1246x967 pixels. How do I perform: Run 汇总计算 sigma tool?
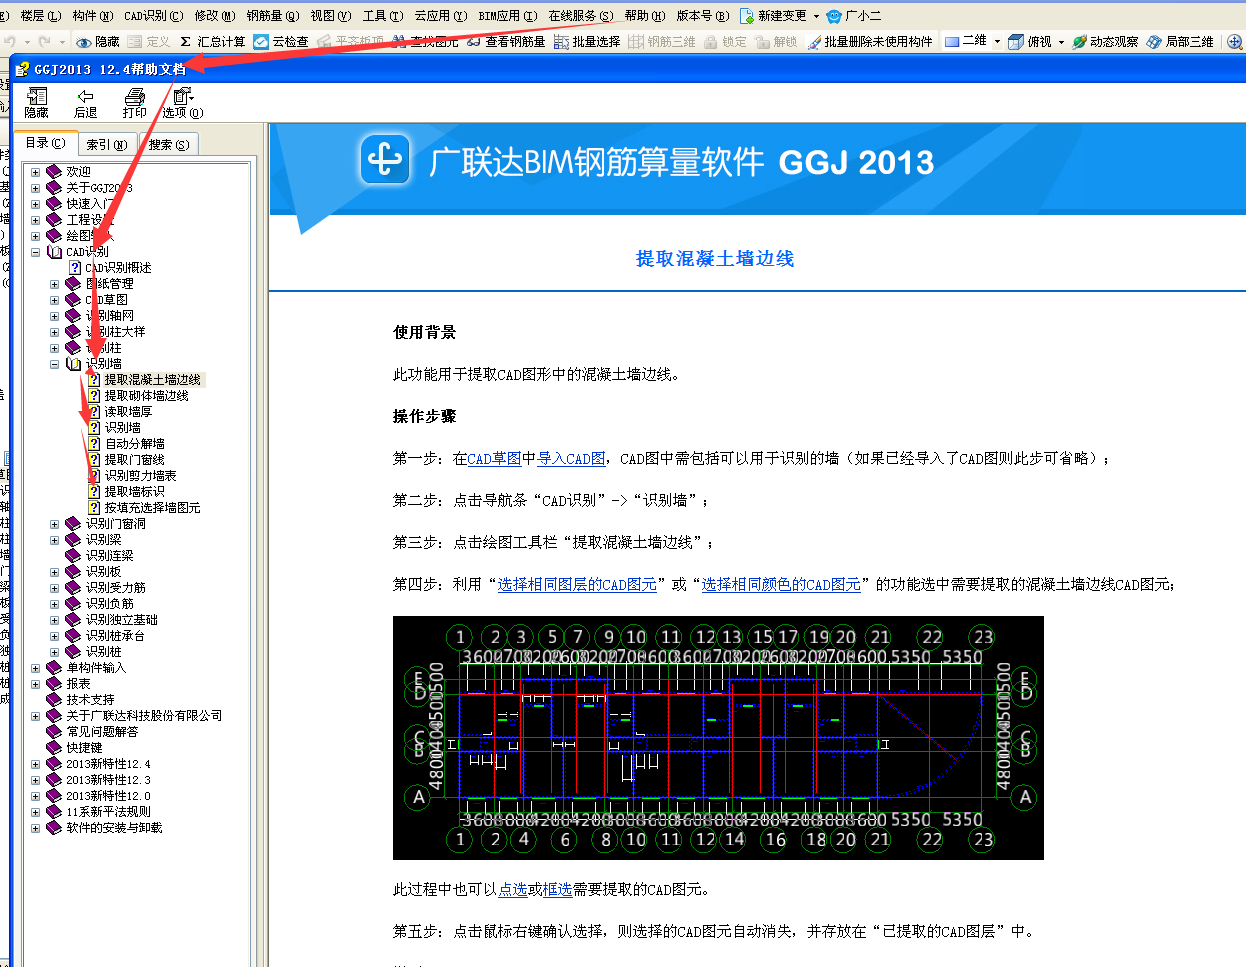[212, 42]
